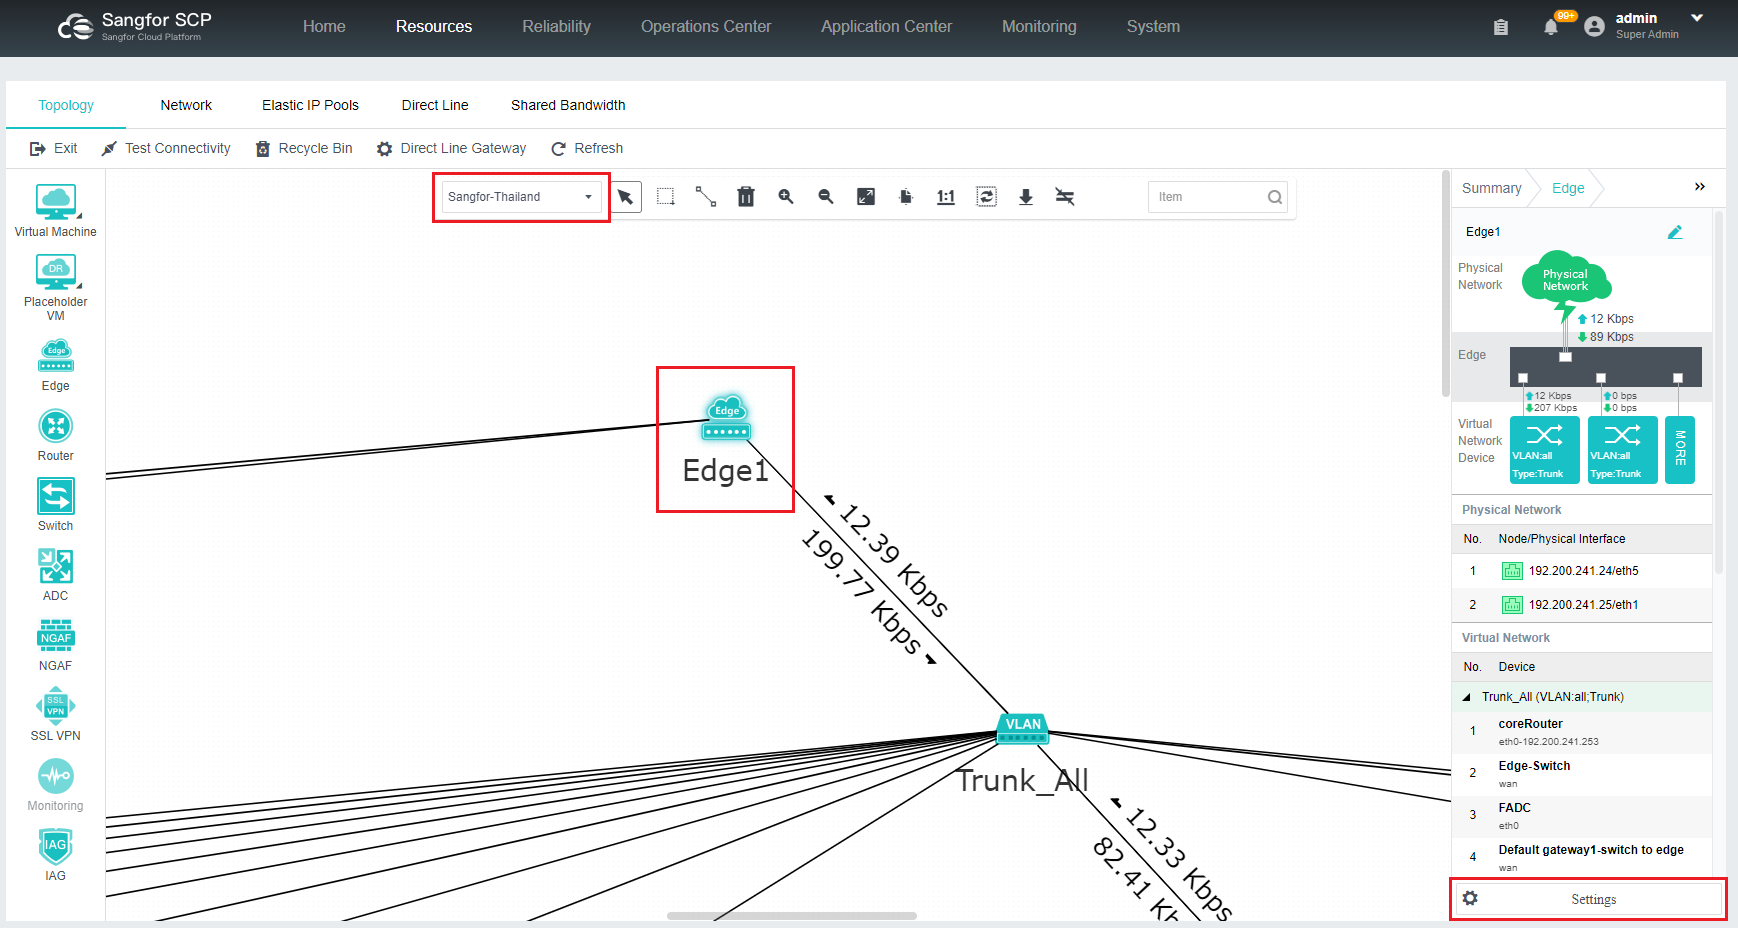Open the System menu

pos(1153,27)
